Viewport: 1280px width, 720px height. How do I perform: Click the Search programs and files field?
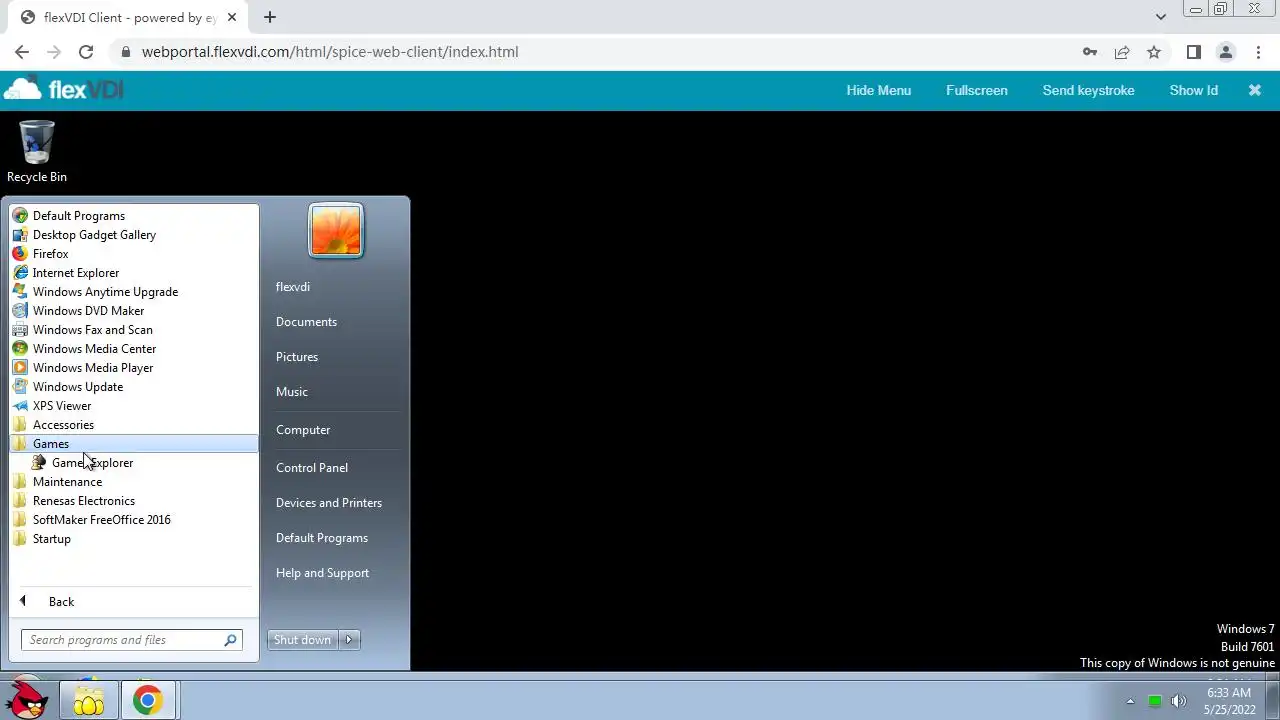coord(132,640)
